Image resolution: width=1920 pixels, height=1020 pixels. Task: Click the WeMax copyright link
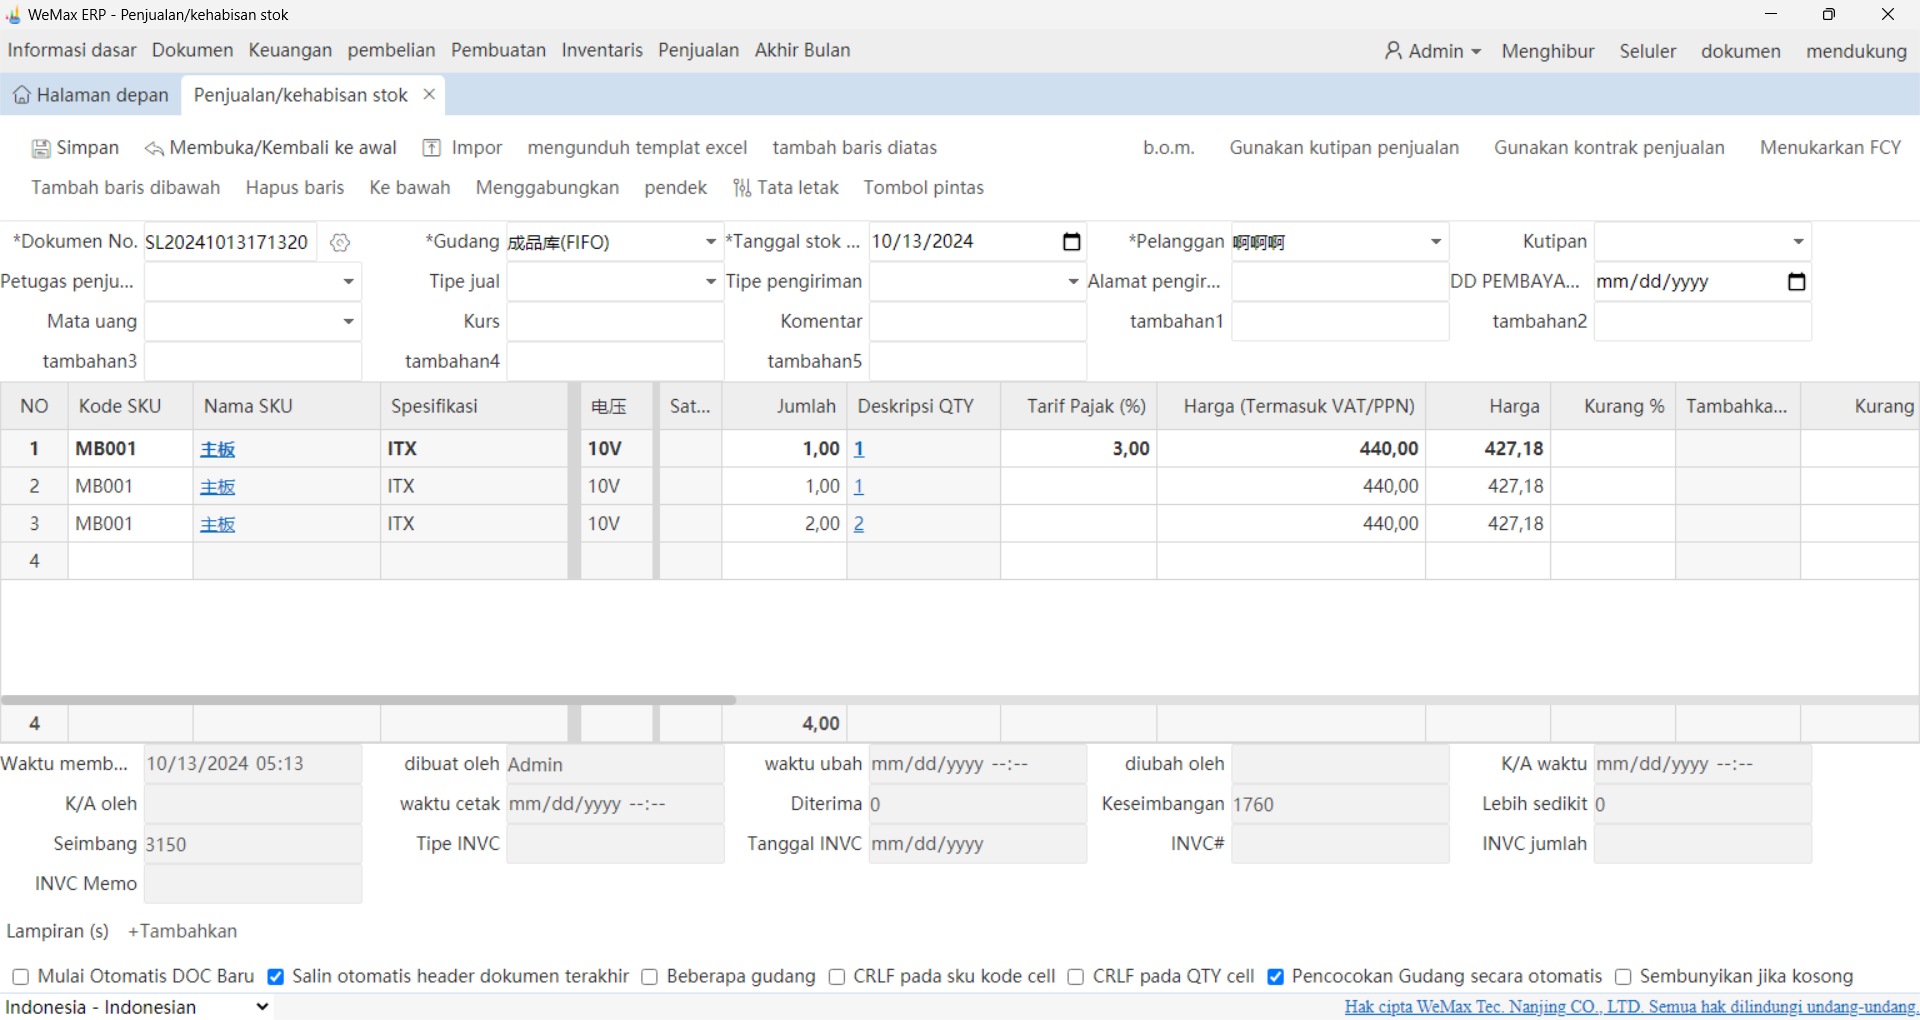click(1629, 1007)
